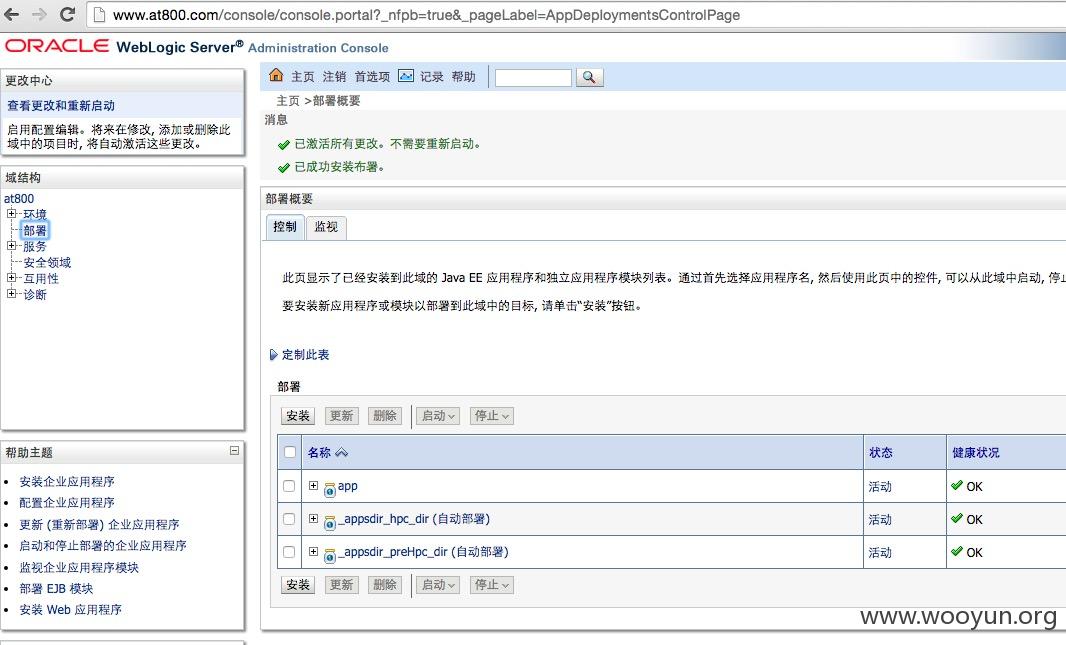Expand the 定制此表 section

click(x=274, y=355)
